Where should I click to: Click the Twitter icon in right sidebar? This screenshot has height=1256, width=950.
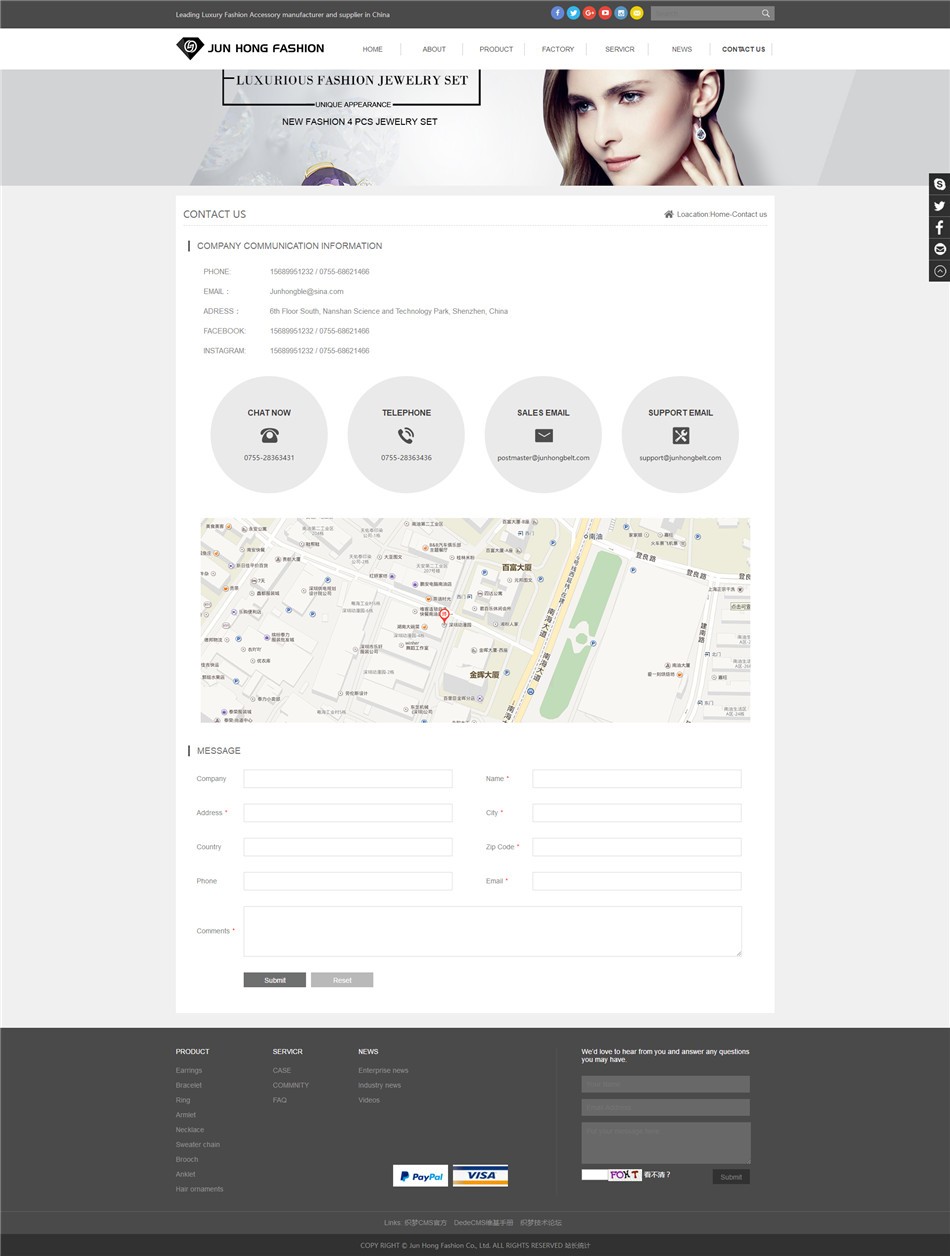tap(939, 206)
